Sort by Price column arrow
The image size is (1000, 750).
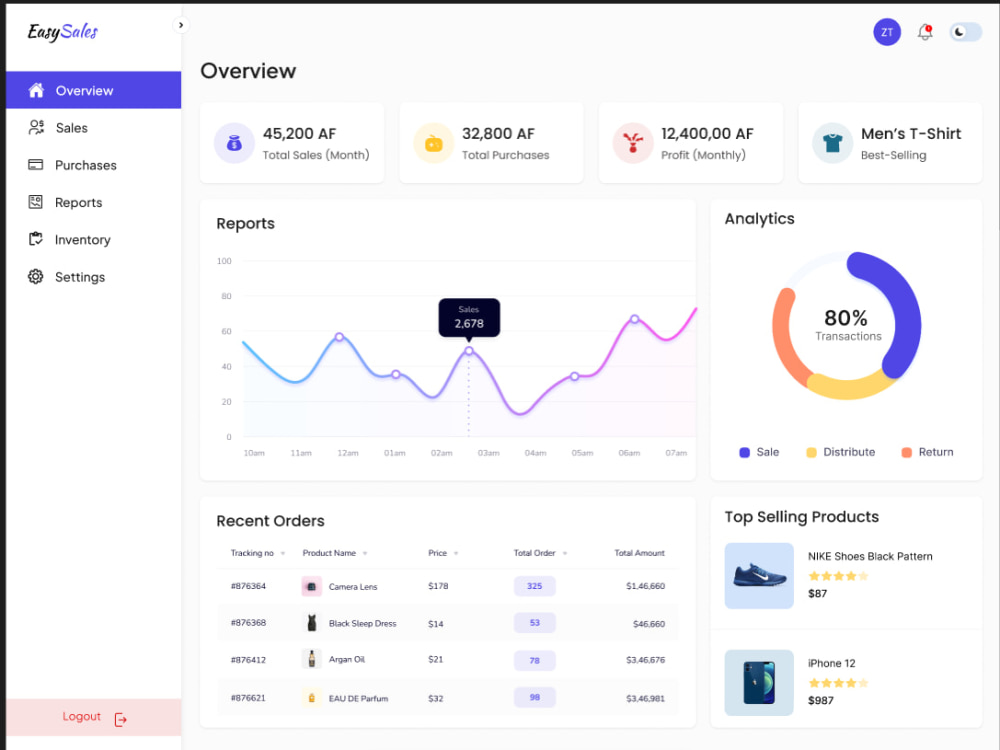click(x=456, y=554)
